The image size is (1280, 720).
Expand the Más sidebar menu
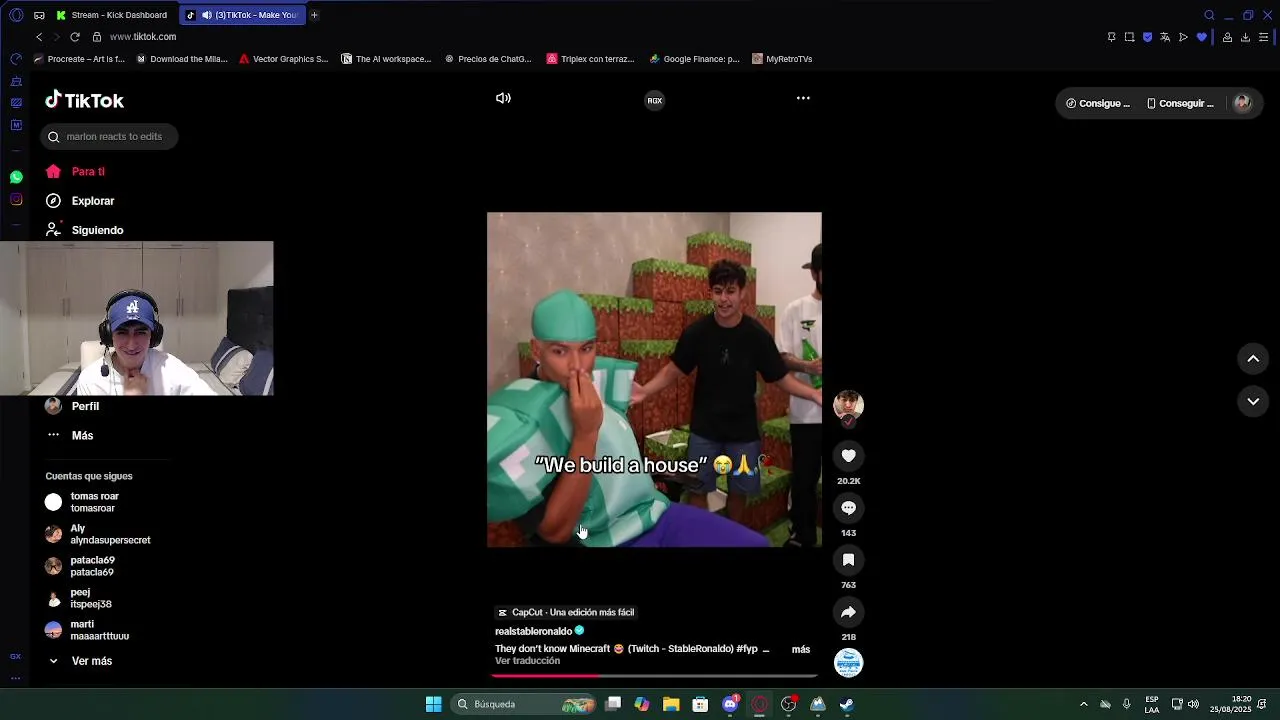tap(70, 435)
